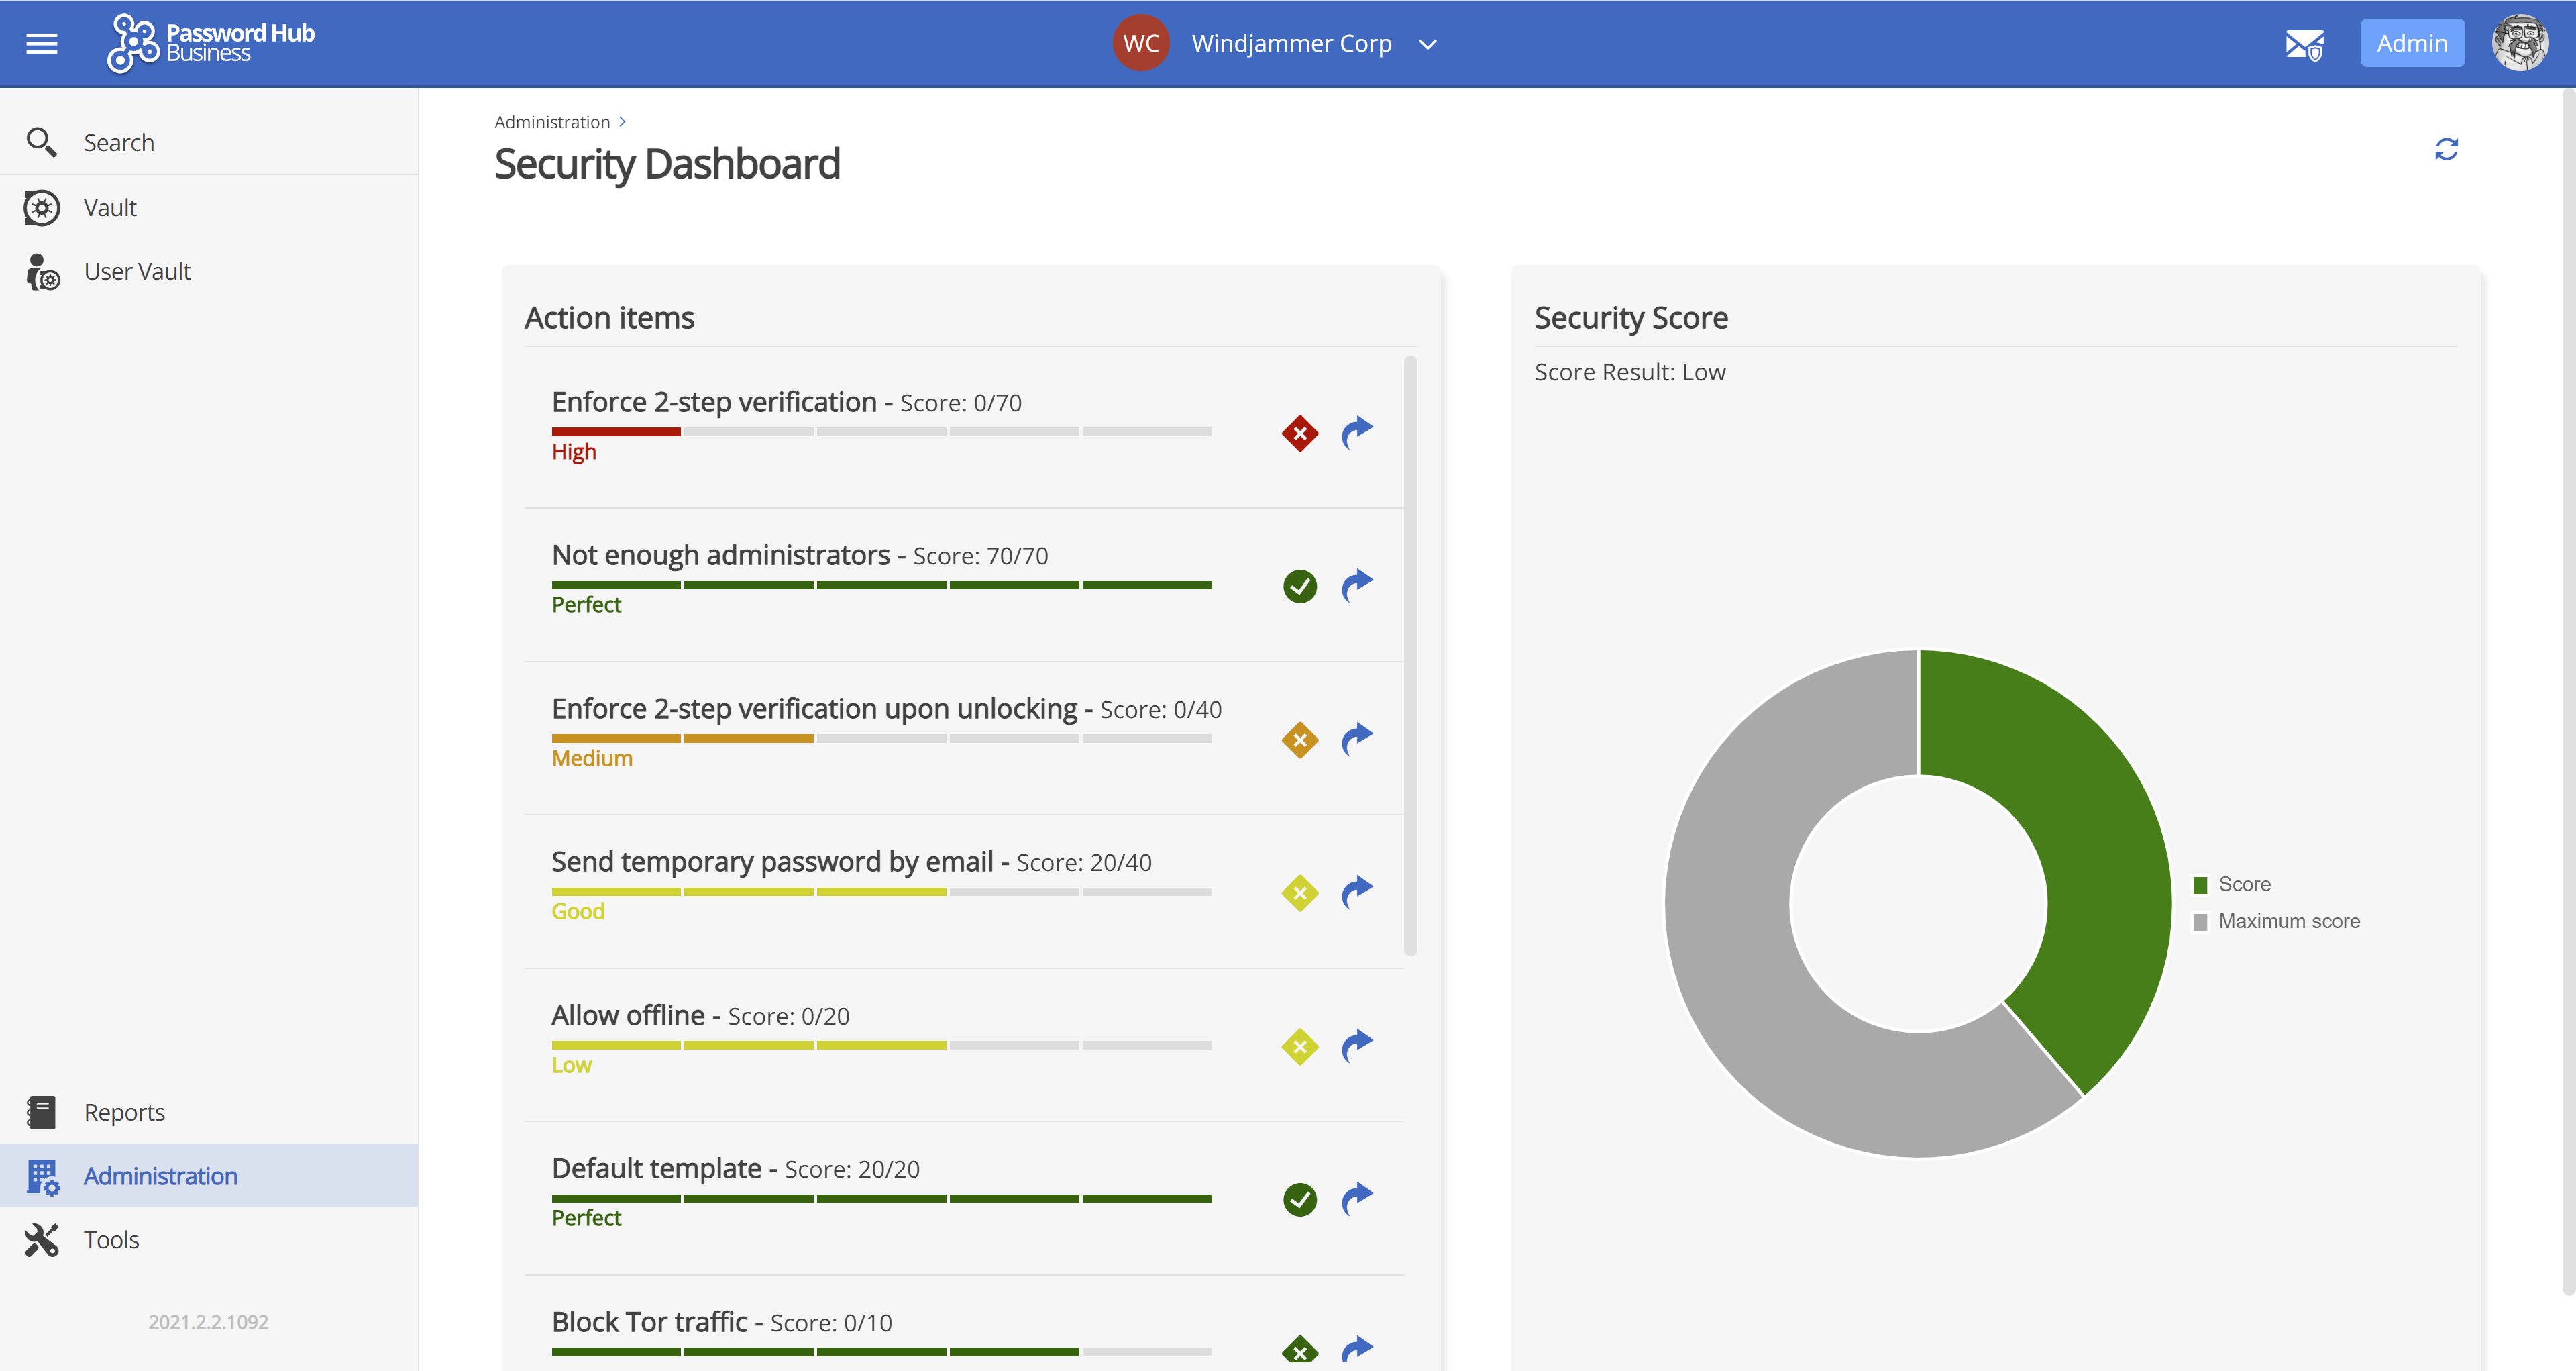Open the hamburger menu
This screenshot has width=2576, height=1371.
[41, 42]
